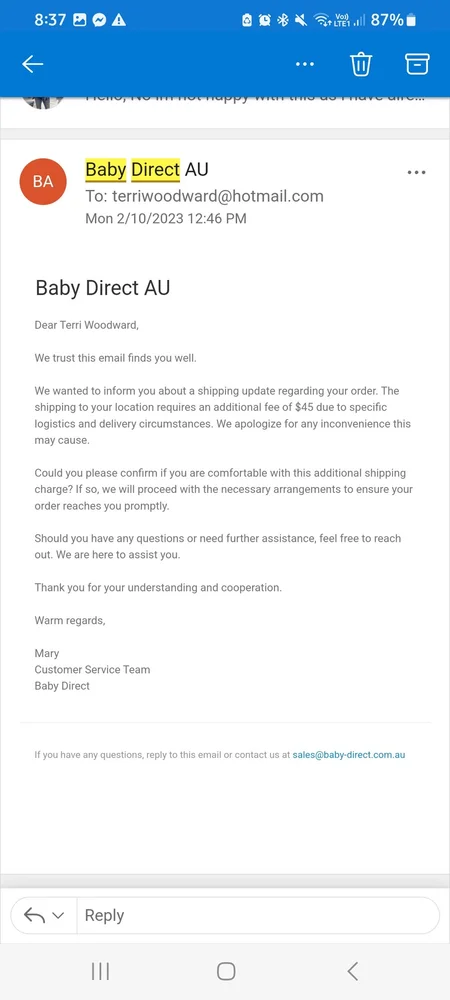Expand the collapsed previous message preview
Viewport: 450px width, 1000px height.
pyautogui.click(x=225, y=100)
